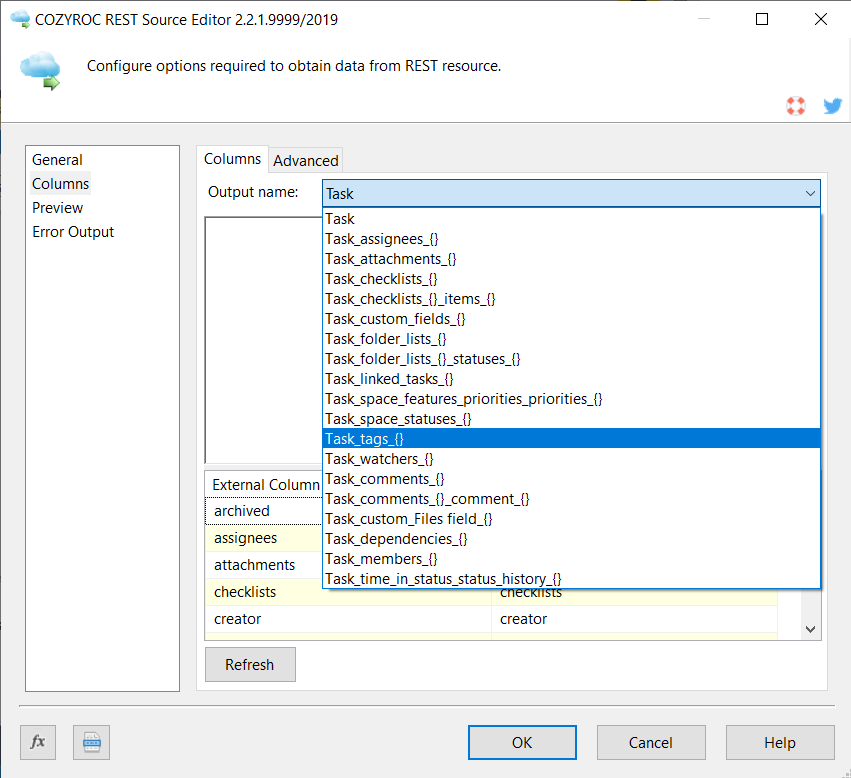The height and width of the screenshot is (778, 851).
Task: Open the Output name dropdown
Action: point(809,192)
